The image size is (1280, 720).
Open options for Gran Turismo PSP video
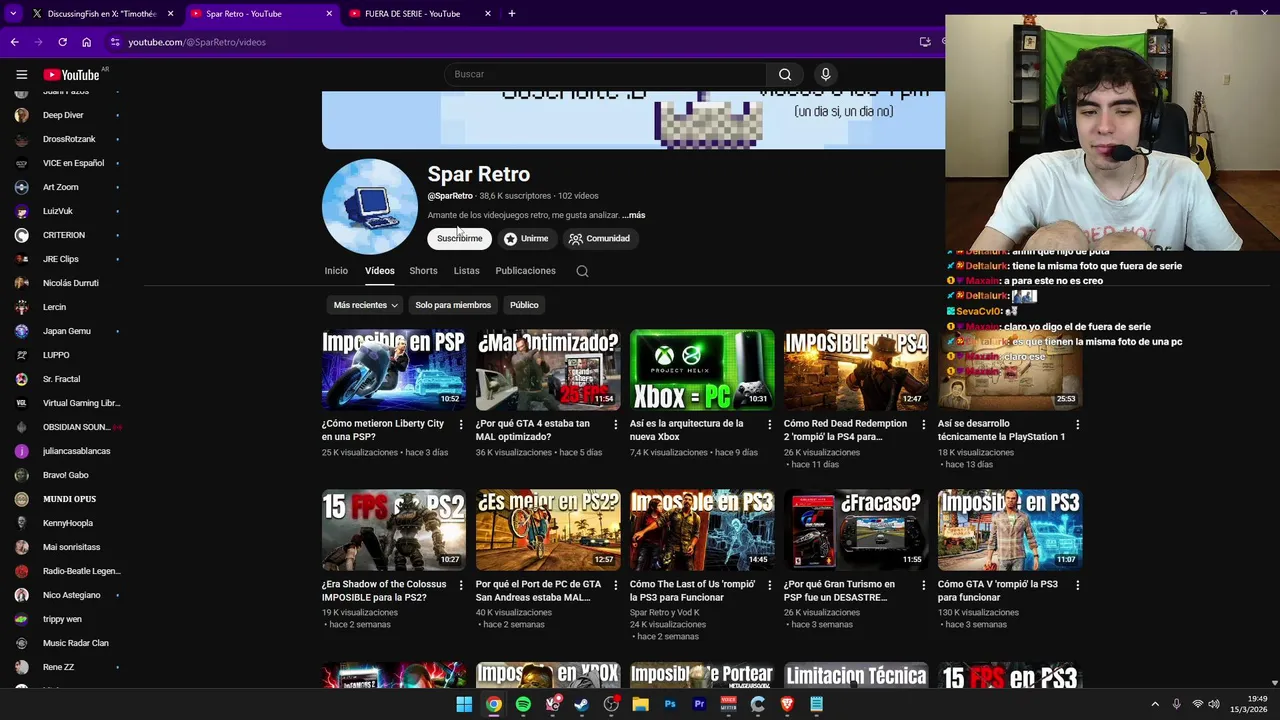point(923,585)
